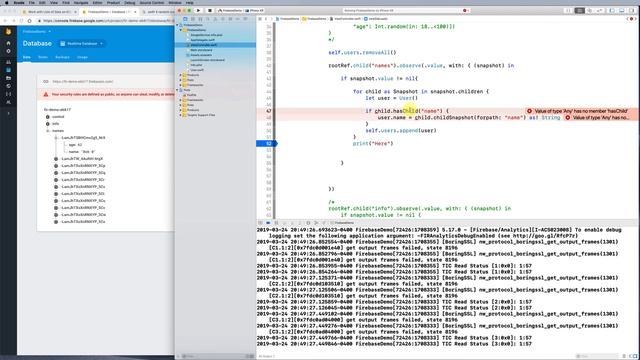Open the Xcode scheme and device selector
Viewport: 640px width, 360px height.
coord(241,10)
